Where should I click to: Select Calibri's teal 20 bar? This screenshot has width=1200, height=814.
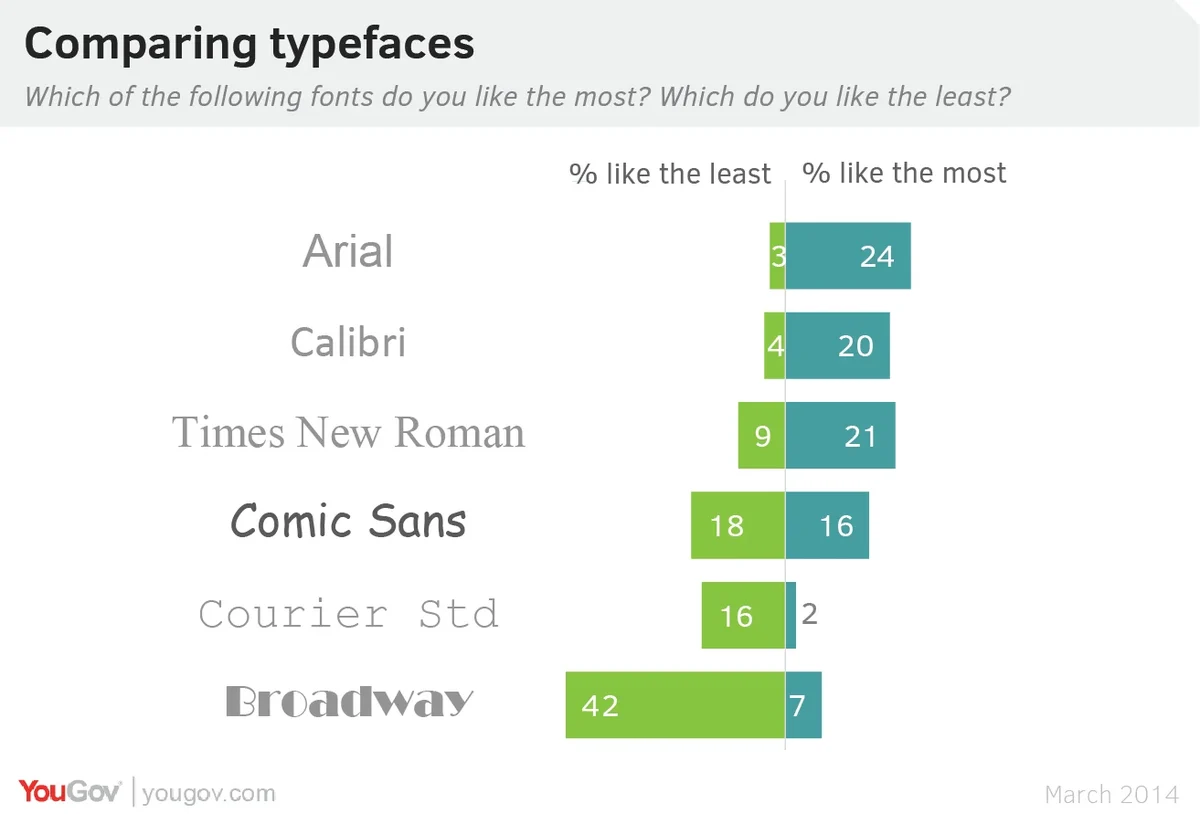pyautogui.click(x=838, y=346)
